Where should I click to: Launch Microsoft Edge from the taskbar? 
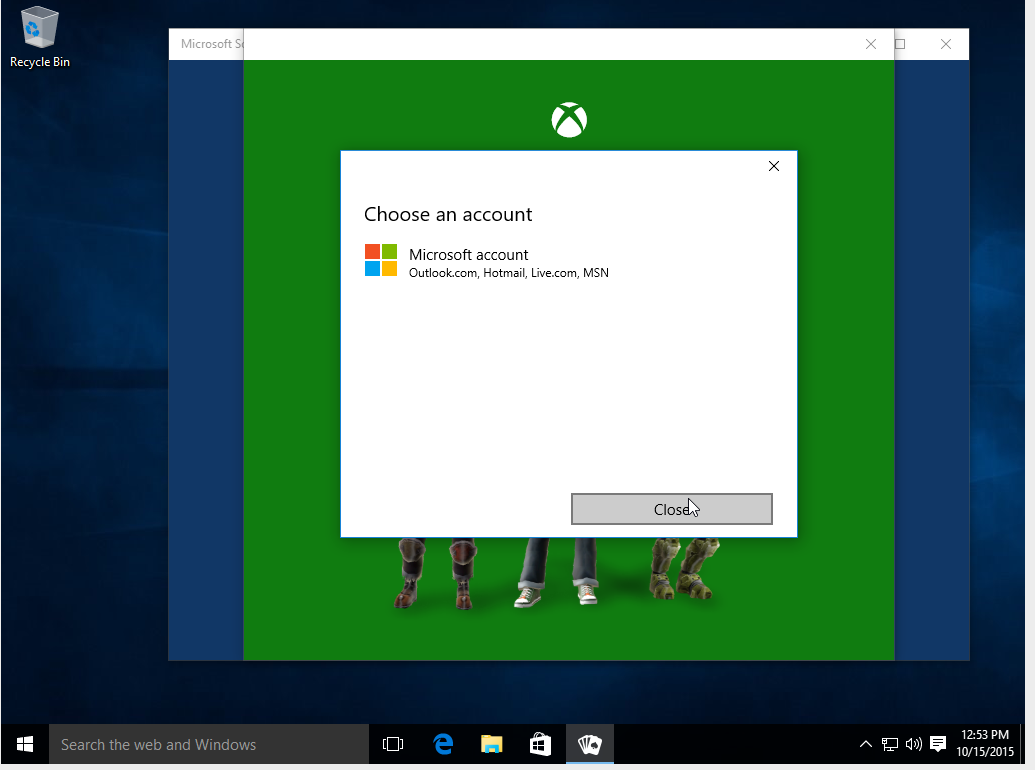[x=443, y=744]
